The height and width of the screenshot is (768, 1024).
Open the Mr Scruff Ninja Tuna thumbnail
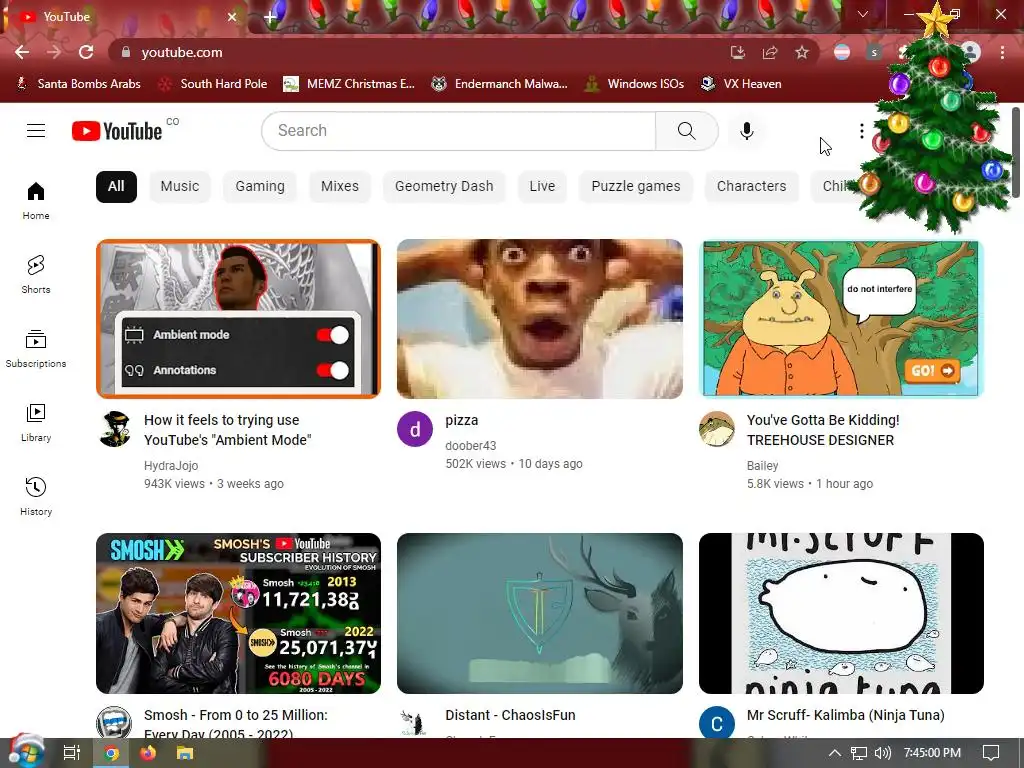(841, 613)
